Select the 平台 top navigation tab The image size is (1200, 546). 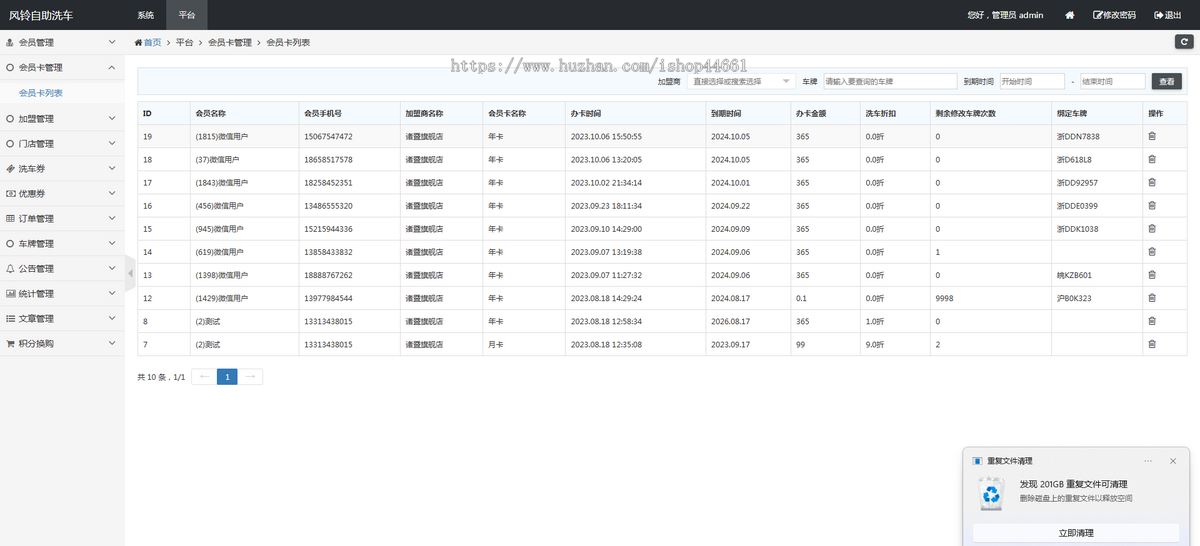click(x=187, y=15)
